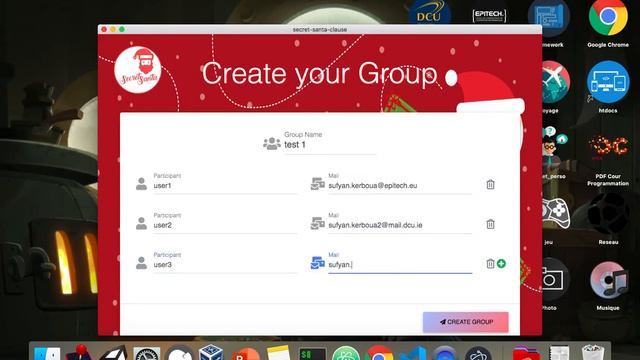Open the EPITECH desktop icon
This screenshot has height=360, width=640.
coord(489,16)
